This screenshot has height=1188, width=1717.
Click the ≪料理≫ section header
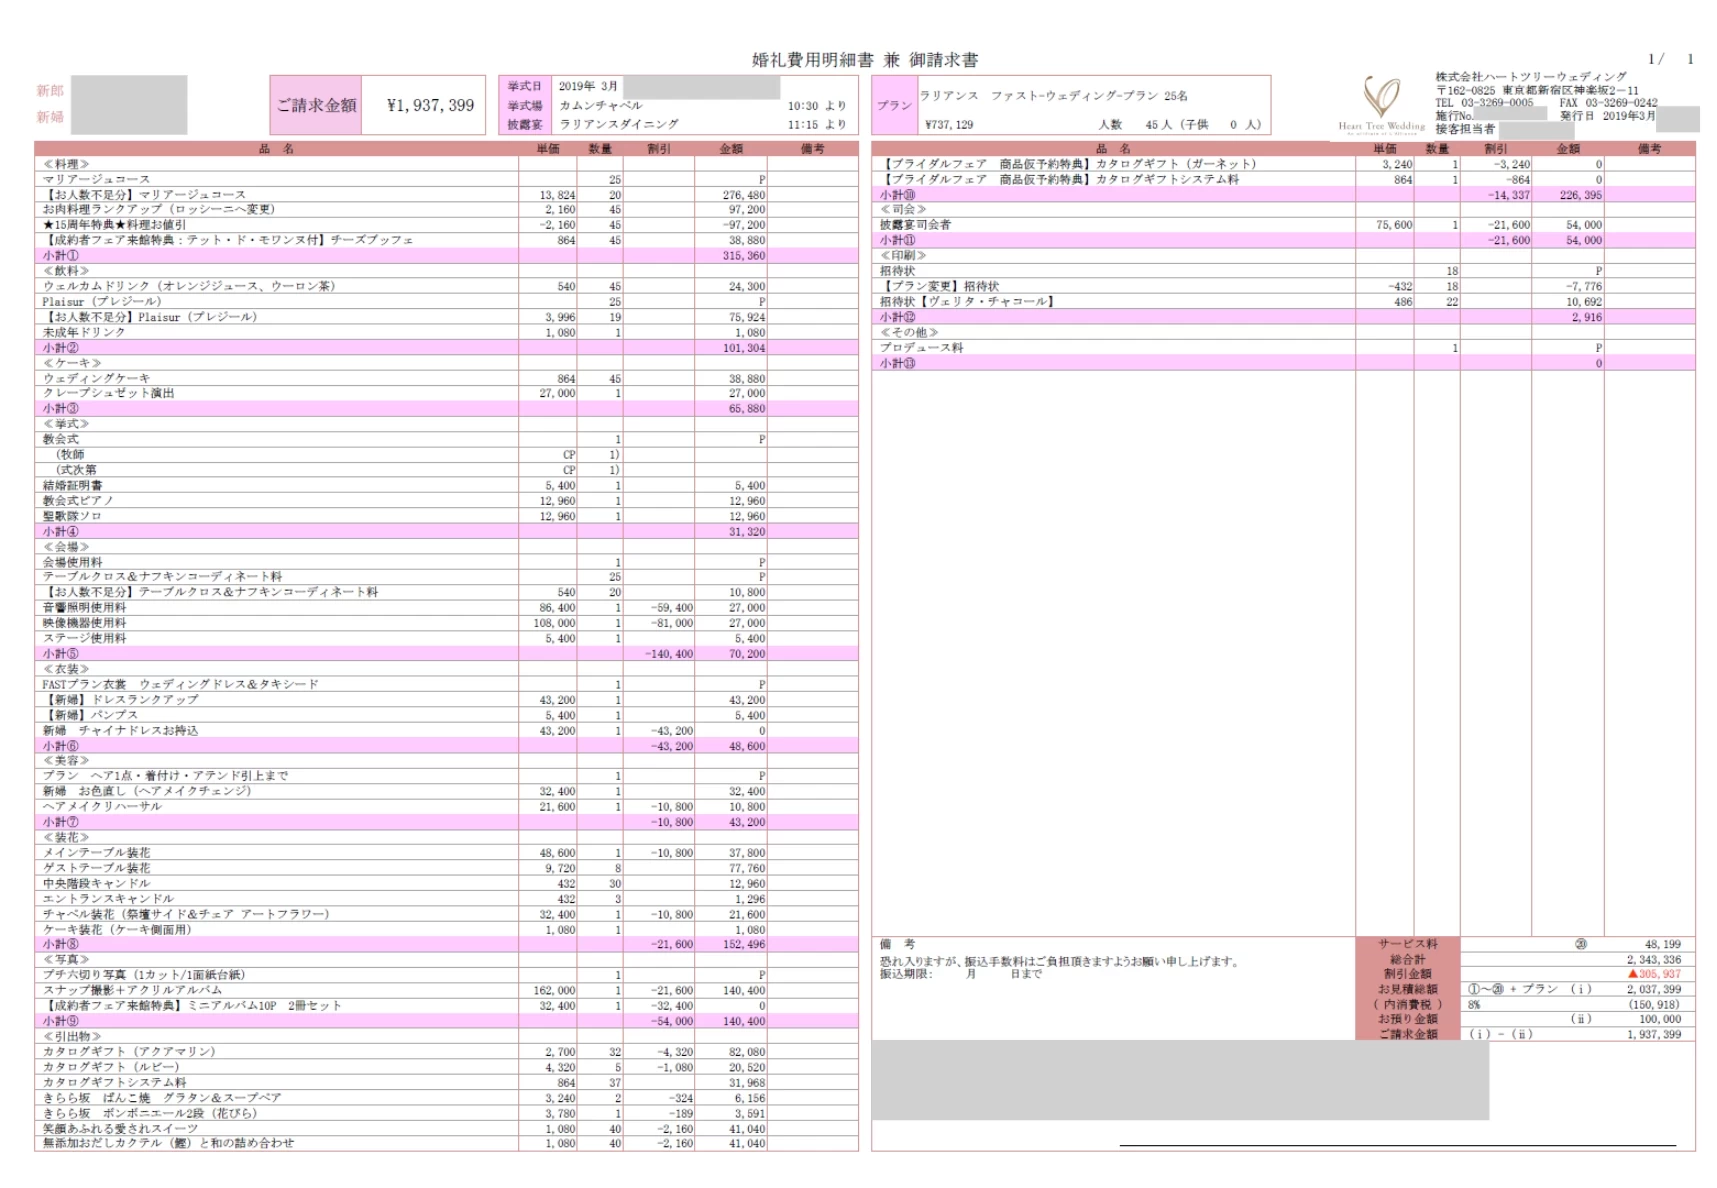tap(66, 164)
